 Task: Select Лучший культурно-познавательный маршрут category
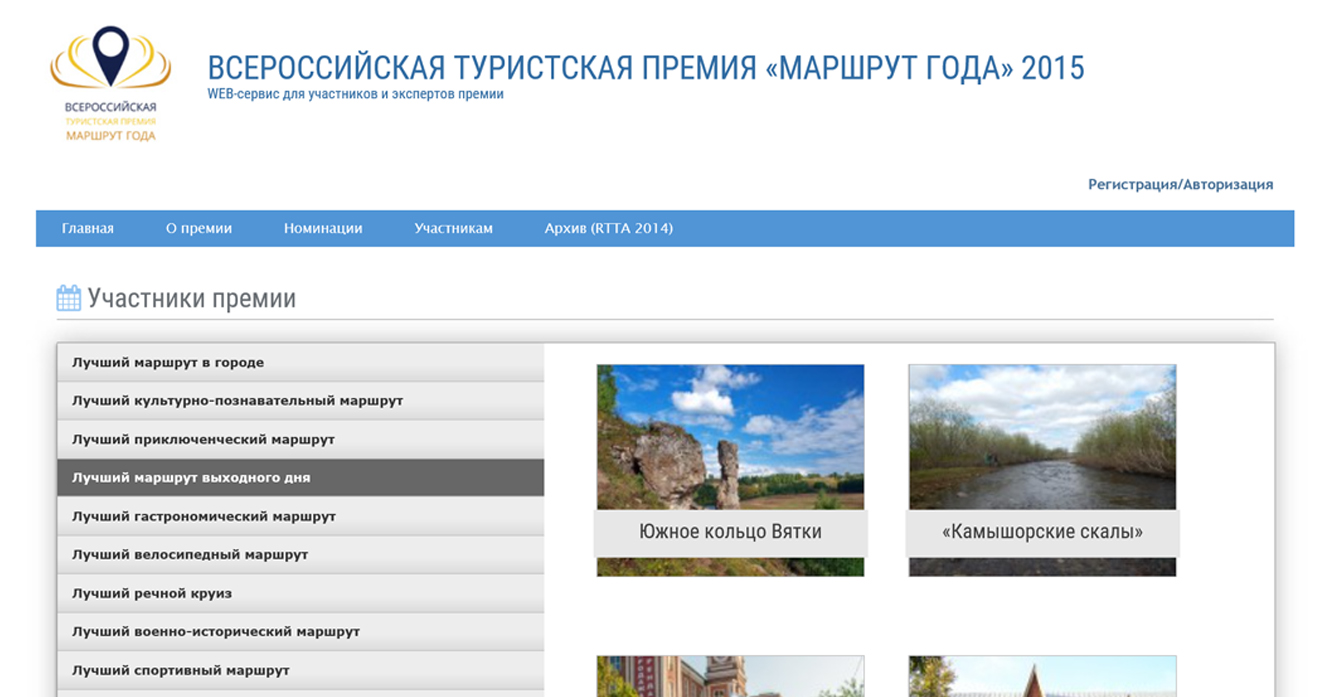301,401
